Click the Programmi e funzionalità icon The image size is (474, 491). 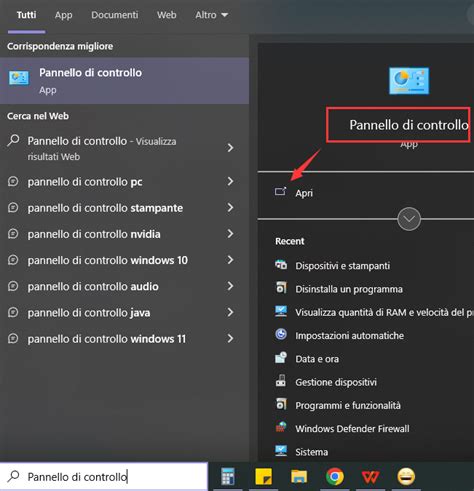[x=281, y=404]
